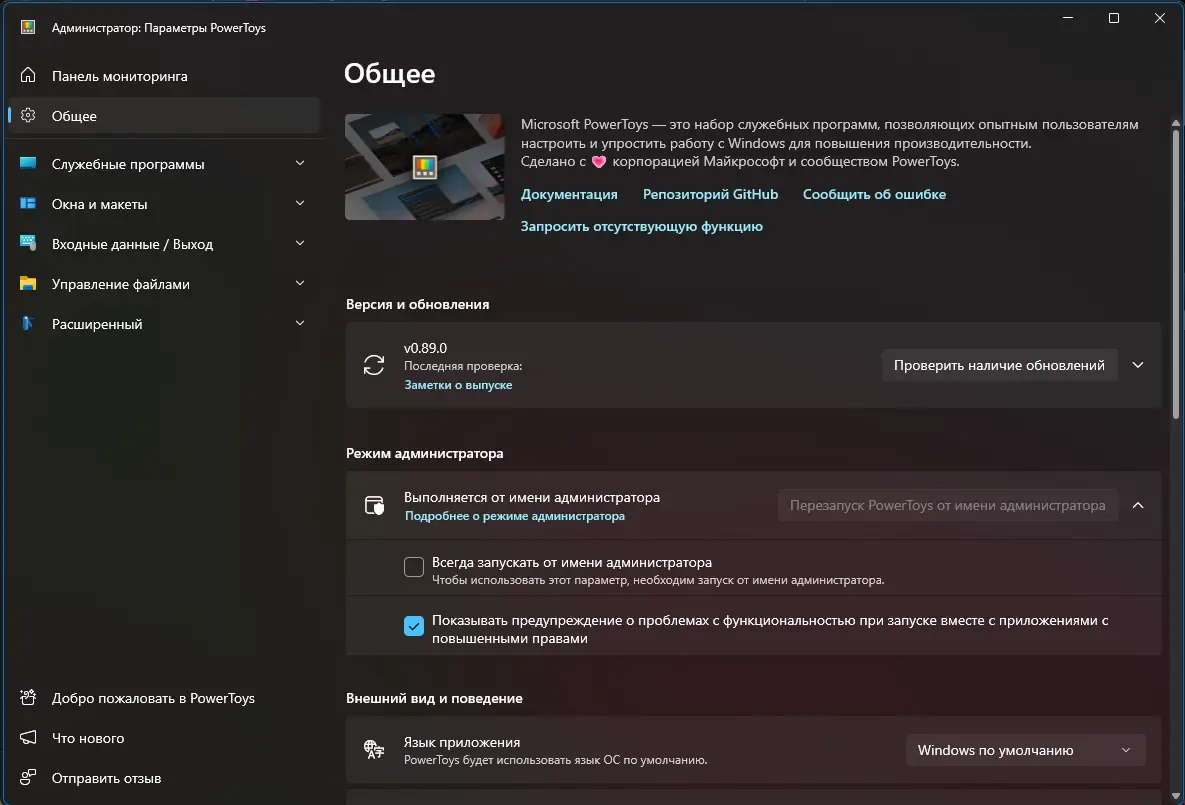Open Панель мониторинга page
1185x805 pixels.
pyautogui.click(x=163, y=76)
